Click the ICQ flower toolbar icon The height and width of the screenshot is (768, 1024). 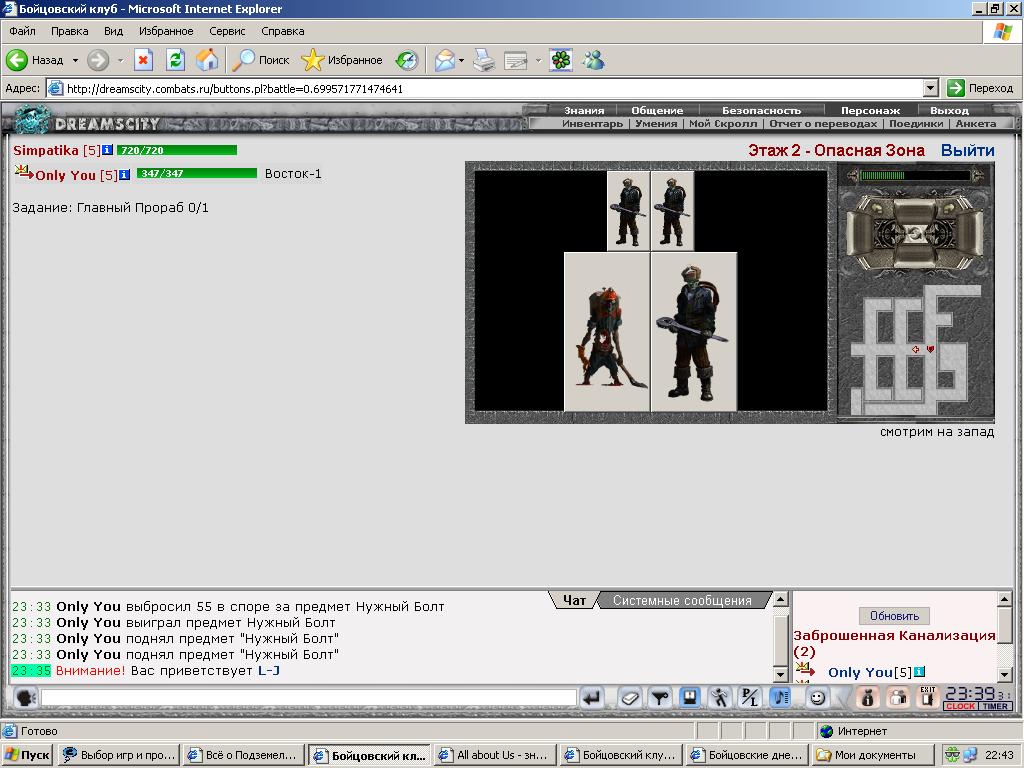(561, 60)
